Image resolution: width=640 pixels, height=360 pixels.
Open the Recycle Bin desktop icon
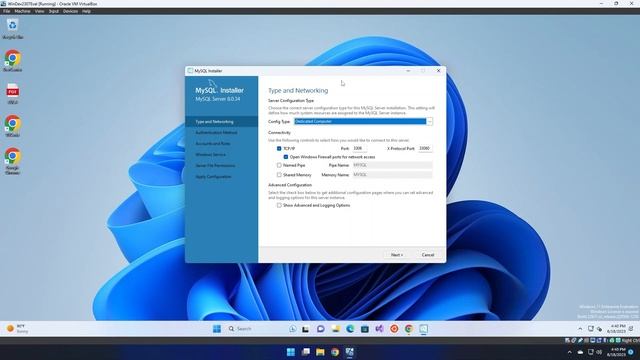tap(13, 29)
